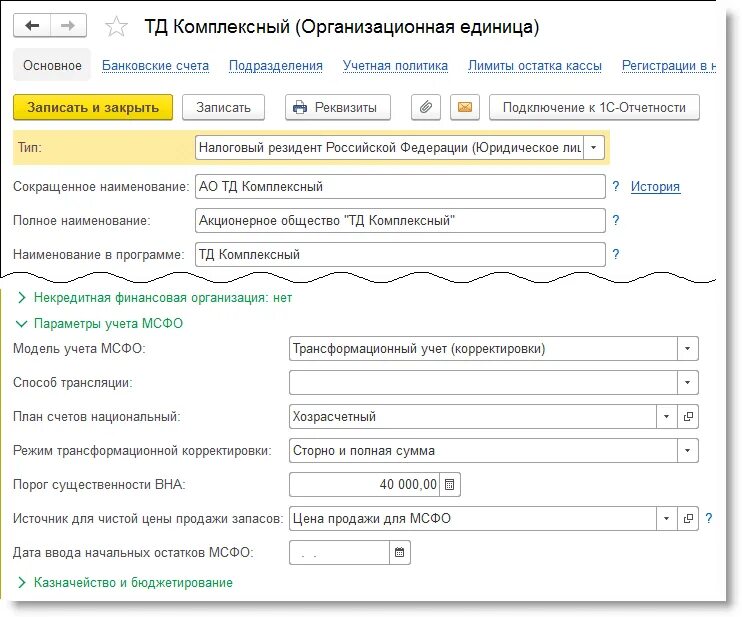Click the empty Способ трансляции field
This screenshot has width=742, height=617.
pos(483,382)
